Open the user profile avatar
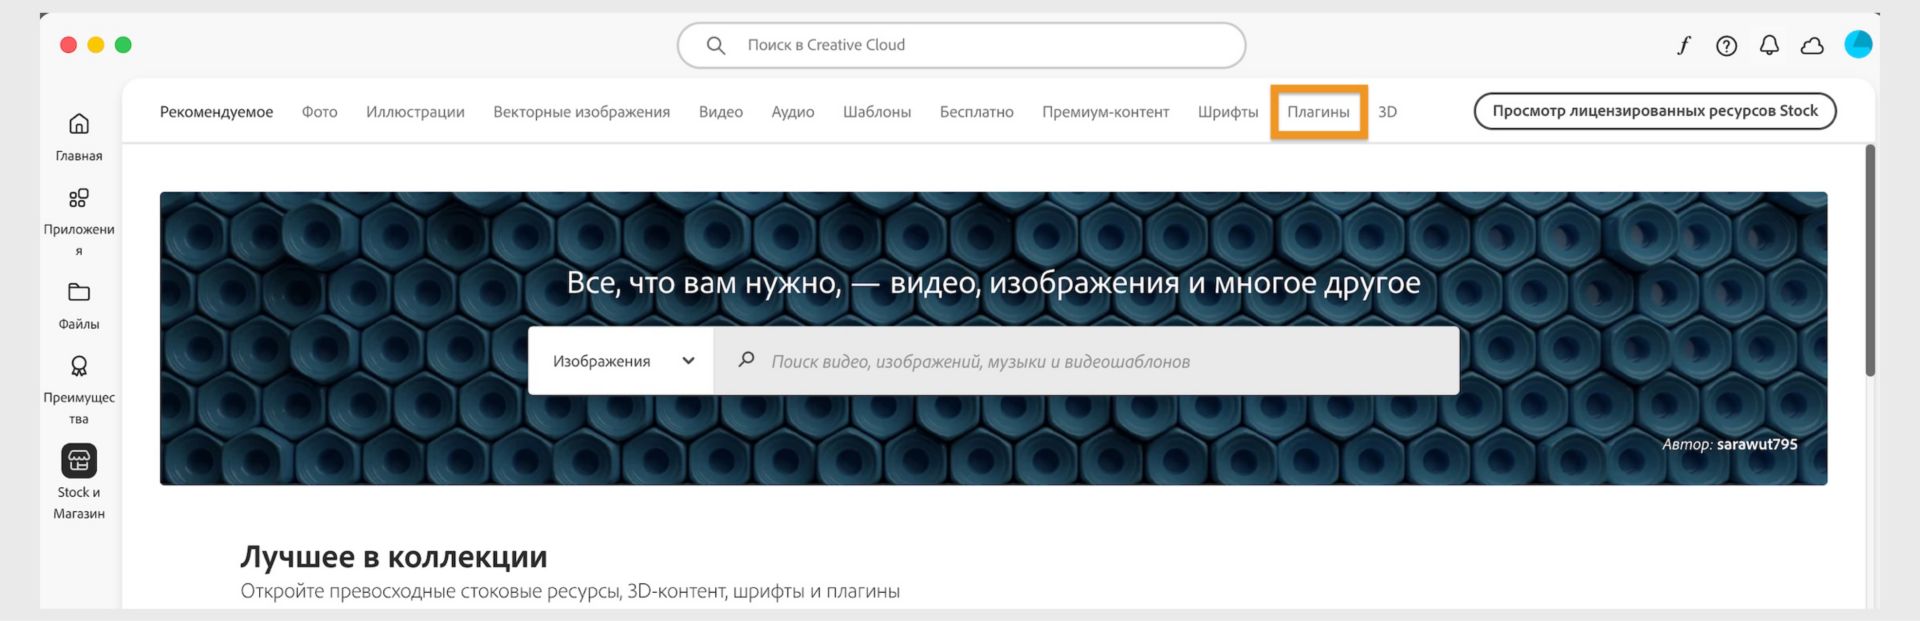Screen dimensions: 1920x621 point(1858,44)
